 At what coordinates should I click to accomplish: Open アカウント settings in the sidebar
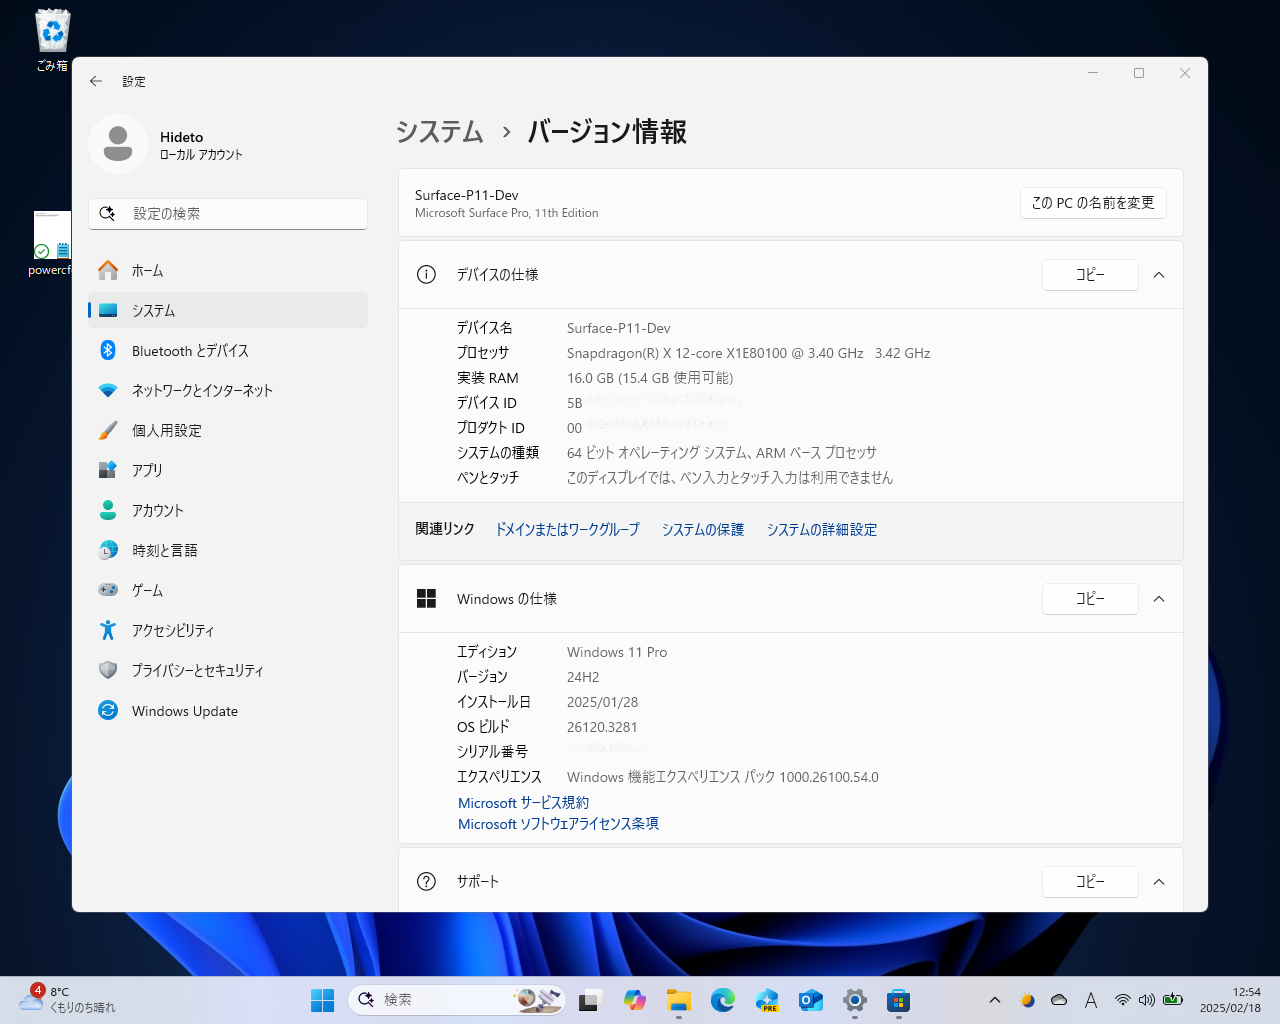coord(158,510)
